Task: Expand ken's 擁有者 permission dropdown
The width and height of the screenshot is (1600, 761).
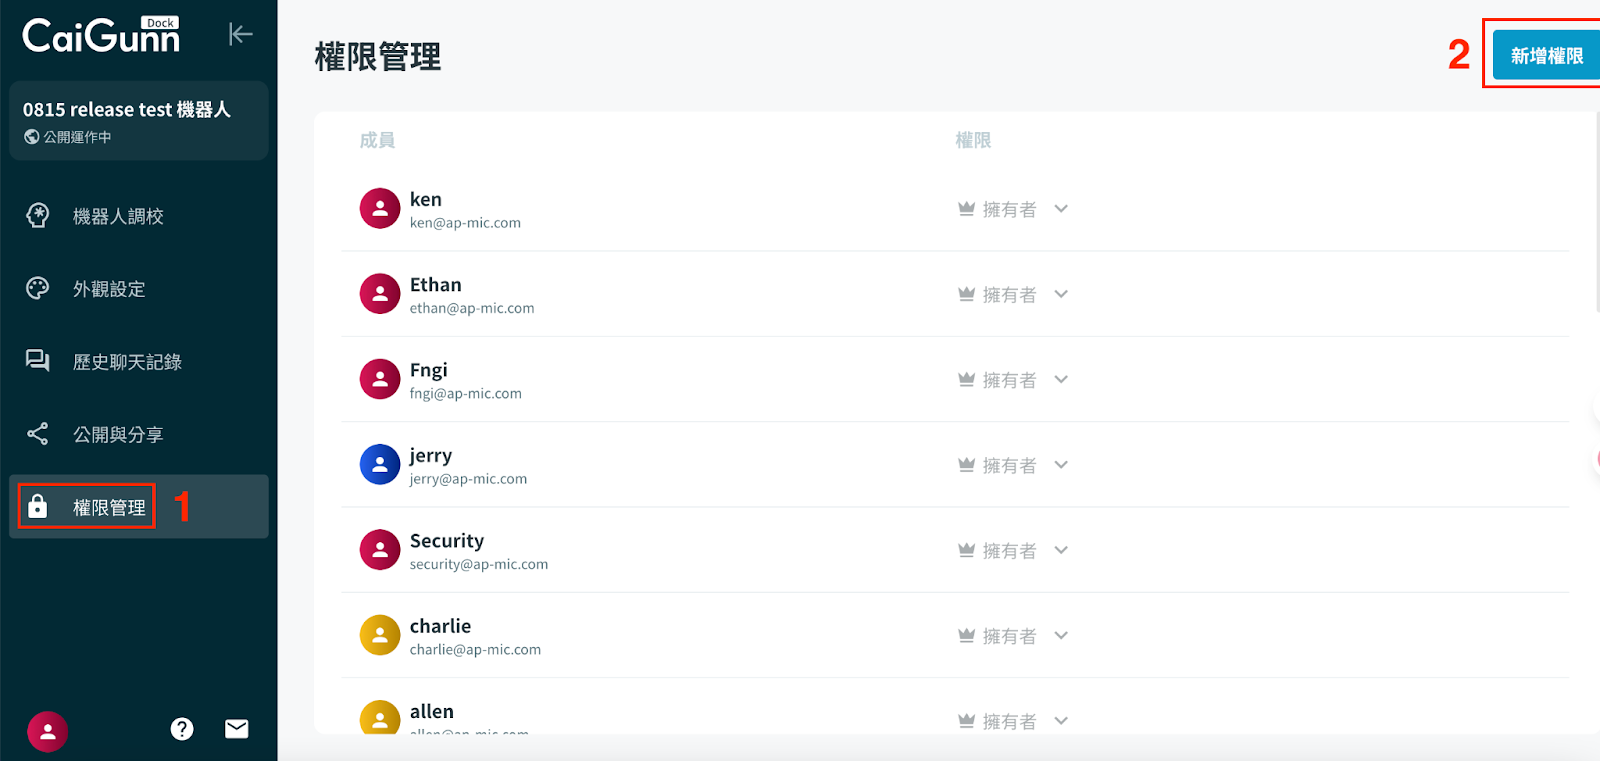Action: (x=1061, y=209)
